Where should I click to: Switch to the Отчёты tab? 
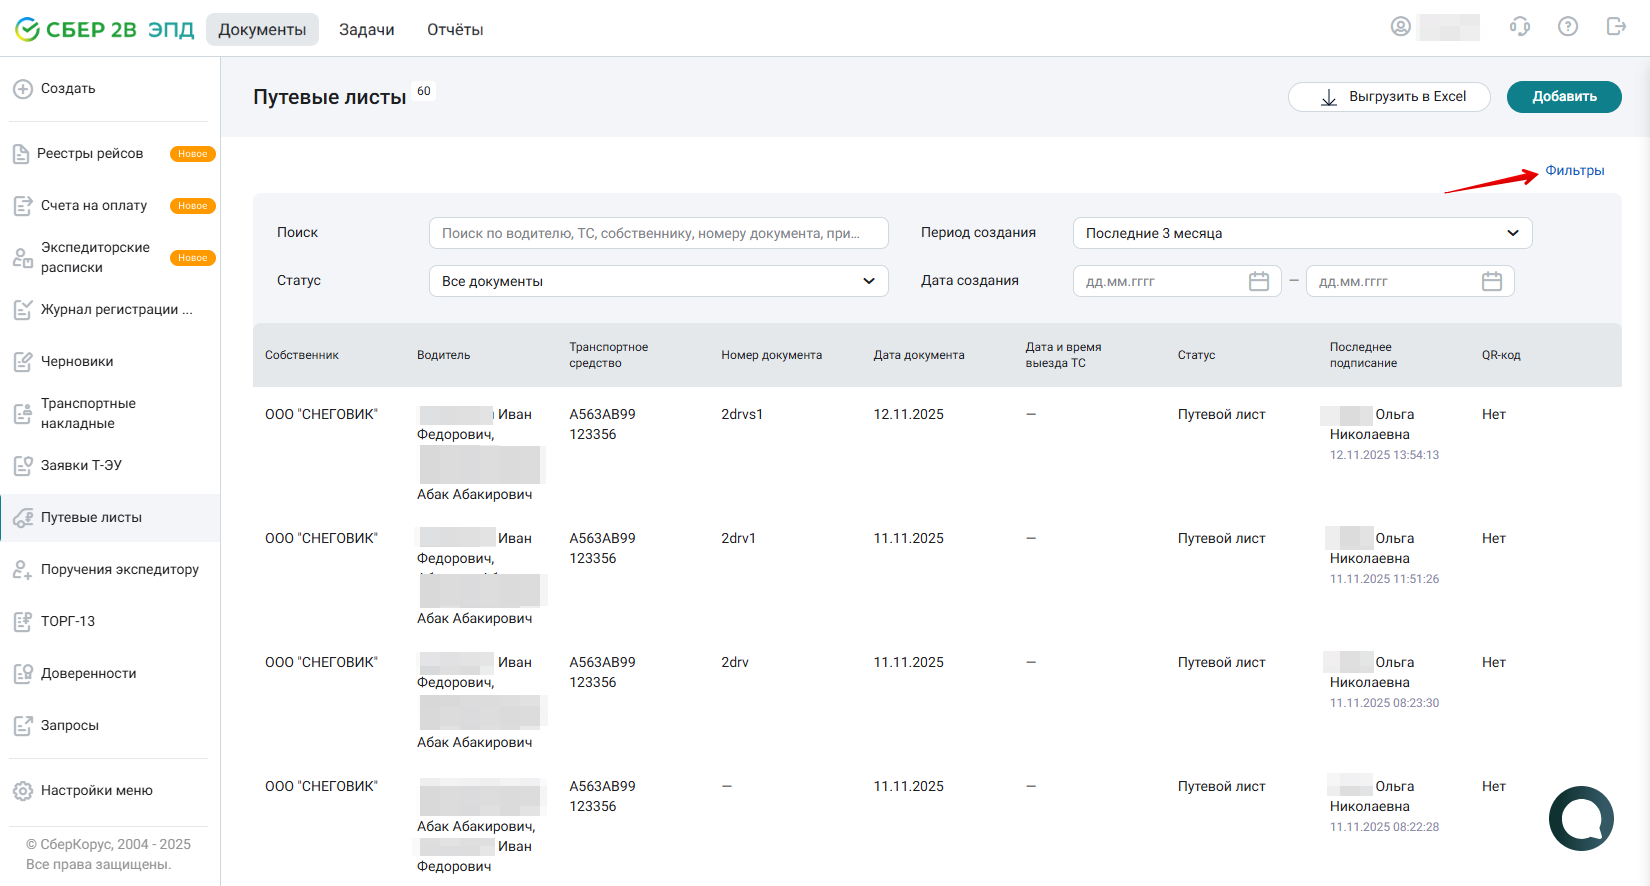[455, 30]
